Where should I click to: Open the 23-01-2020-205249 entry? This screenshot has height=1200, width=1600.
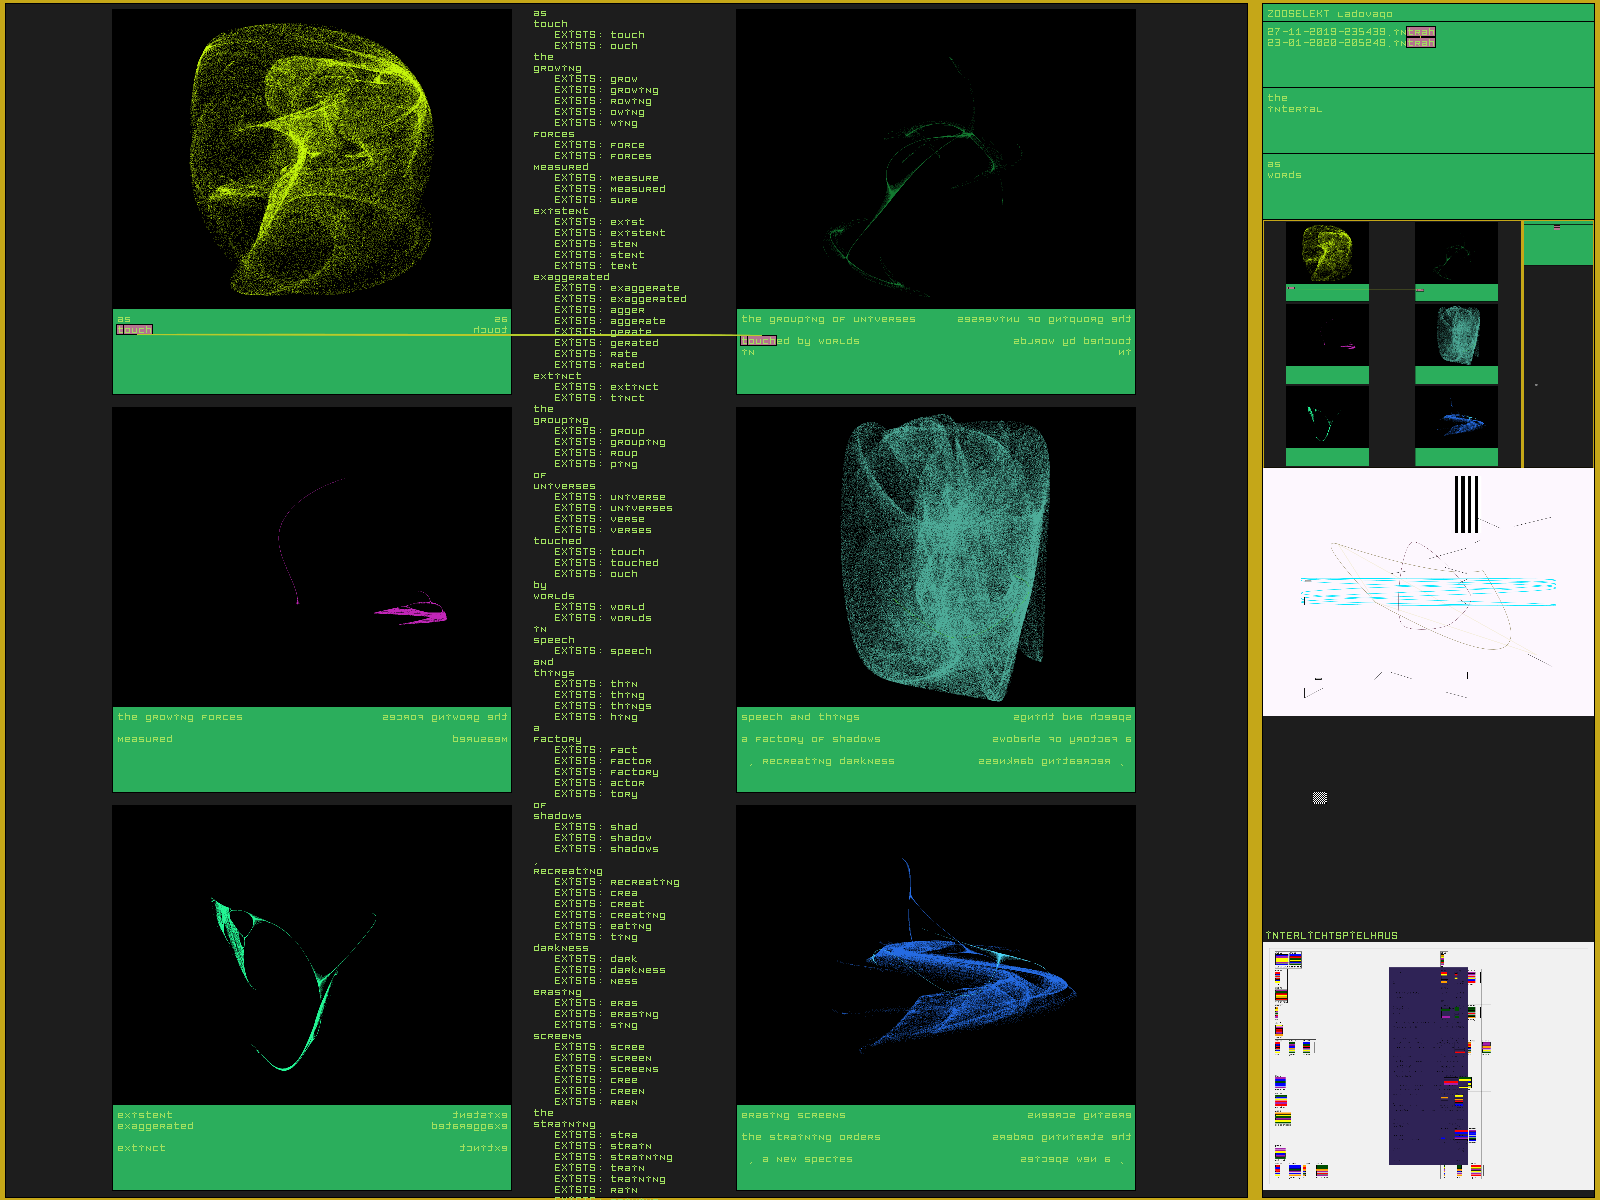[x=1327, y=43]
